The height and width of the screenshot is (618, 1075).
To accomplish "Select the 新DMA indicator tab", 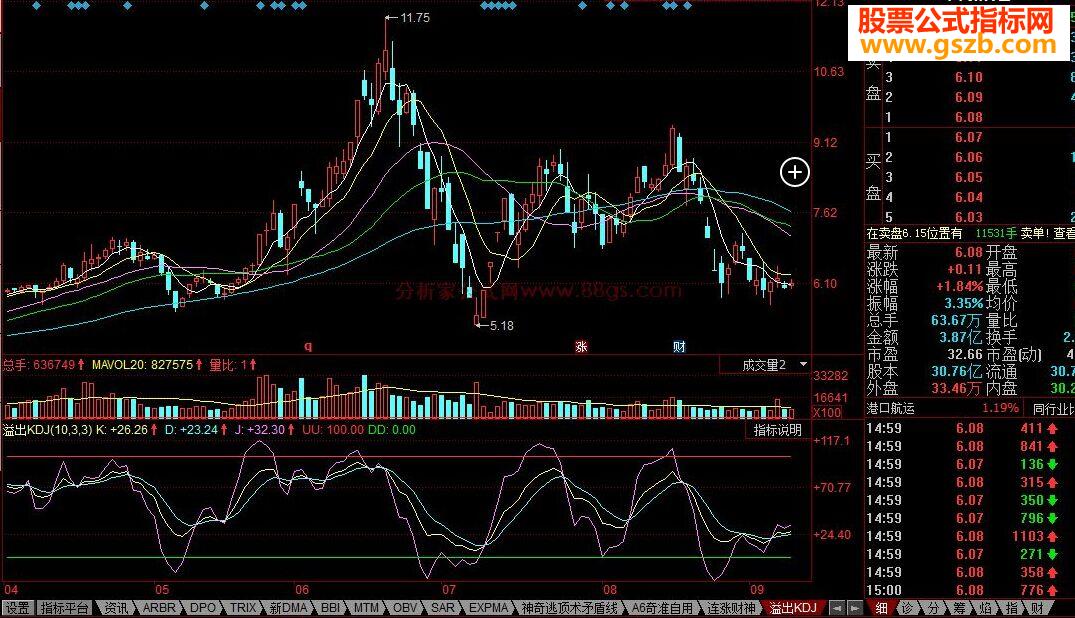I will (x=289, y=608).
